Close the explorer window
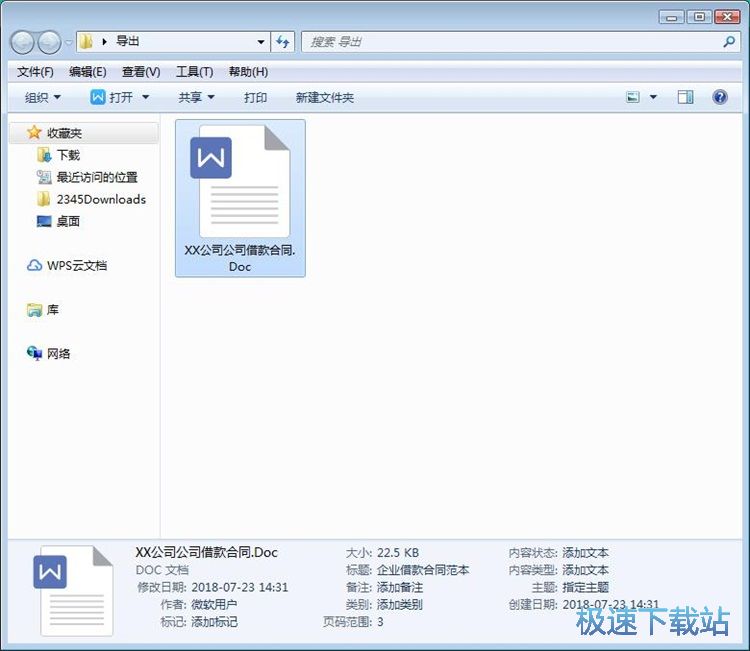The width and height of the screenshot is (750, 651). (728, 17)
